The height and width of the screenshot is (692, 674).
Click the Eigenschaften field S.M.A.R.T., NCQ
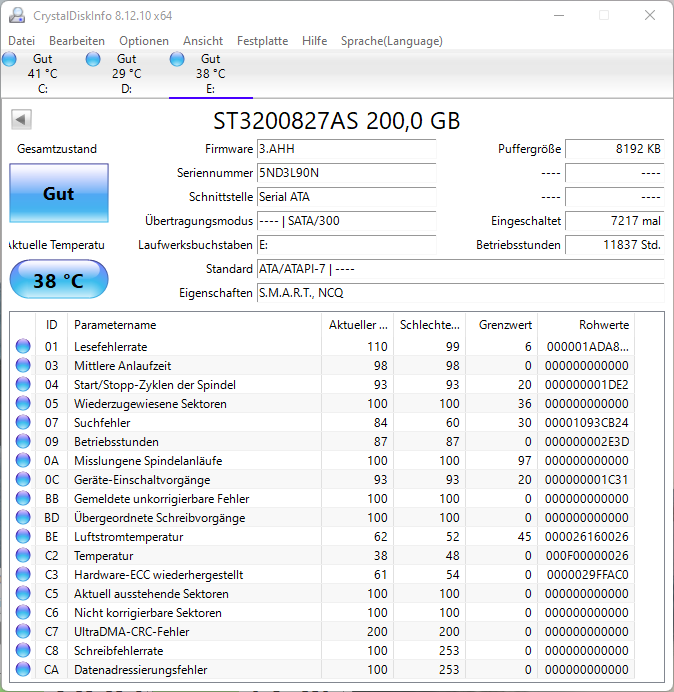(x=461, y=293)
